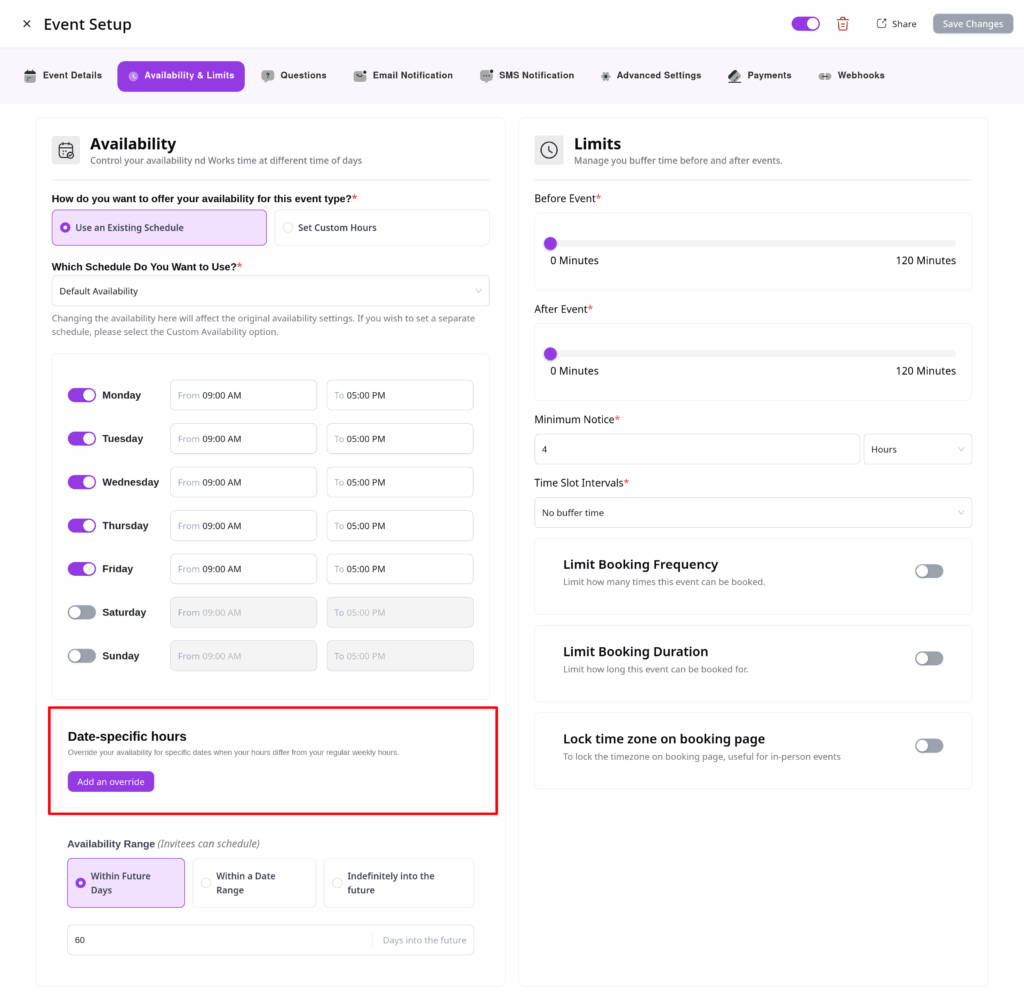Close Event Setup with X icon
The width and height of the screenshot is (1024, 1000).
click(27, 24)
